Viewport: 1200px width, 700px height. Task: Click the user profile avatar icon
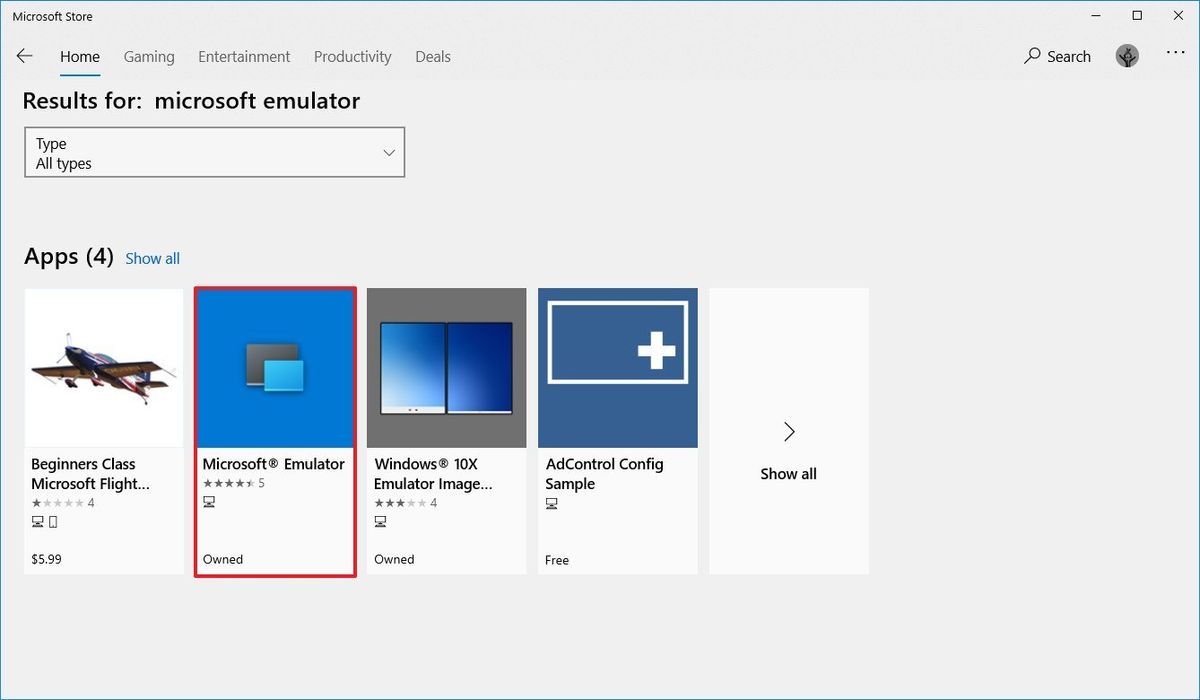[x=1127, y=56]
